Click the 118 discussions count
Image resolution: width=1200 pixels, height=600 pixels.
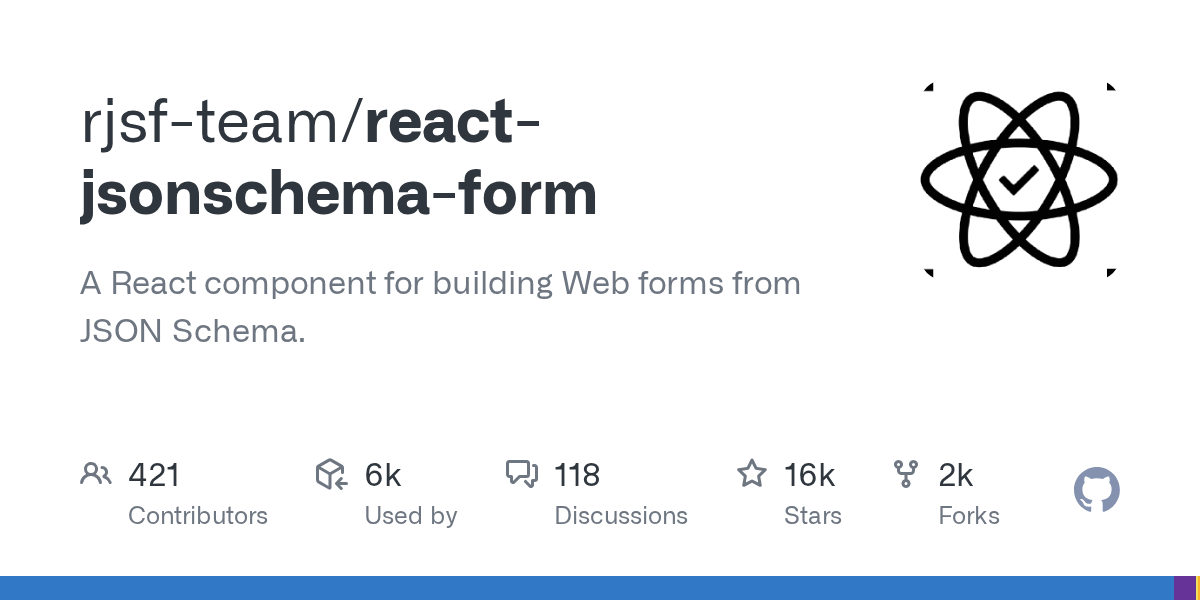click(577, 474)
